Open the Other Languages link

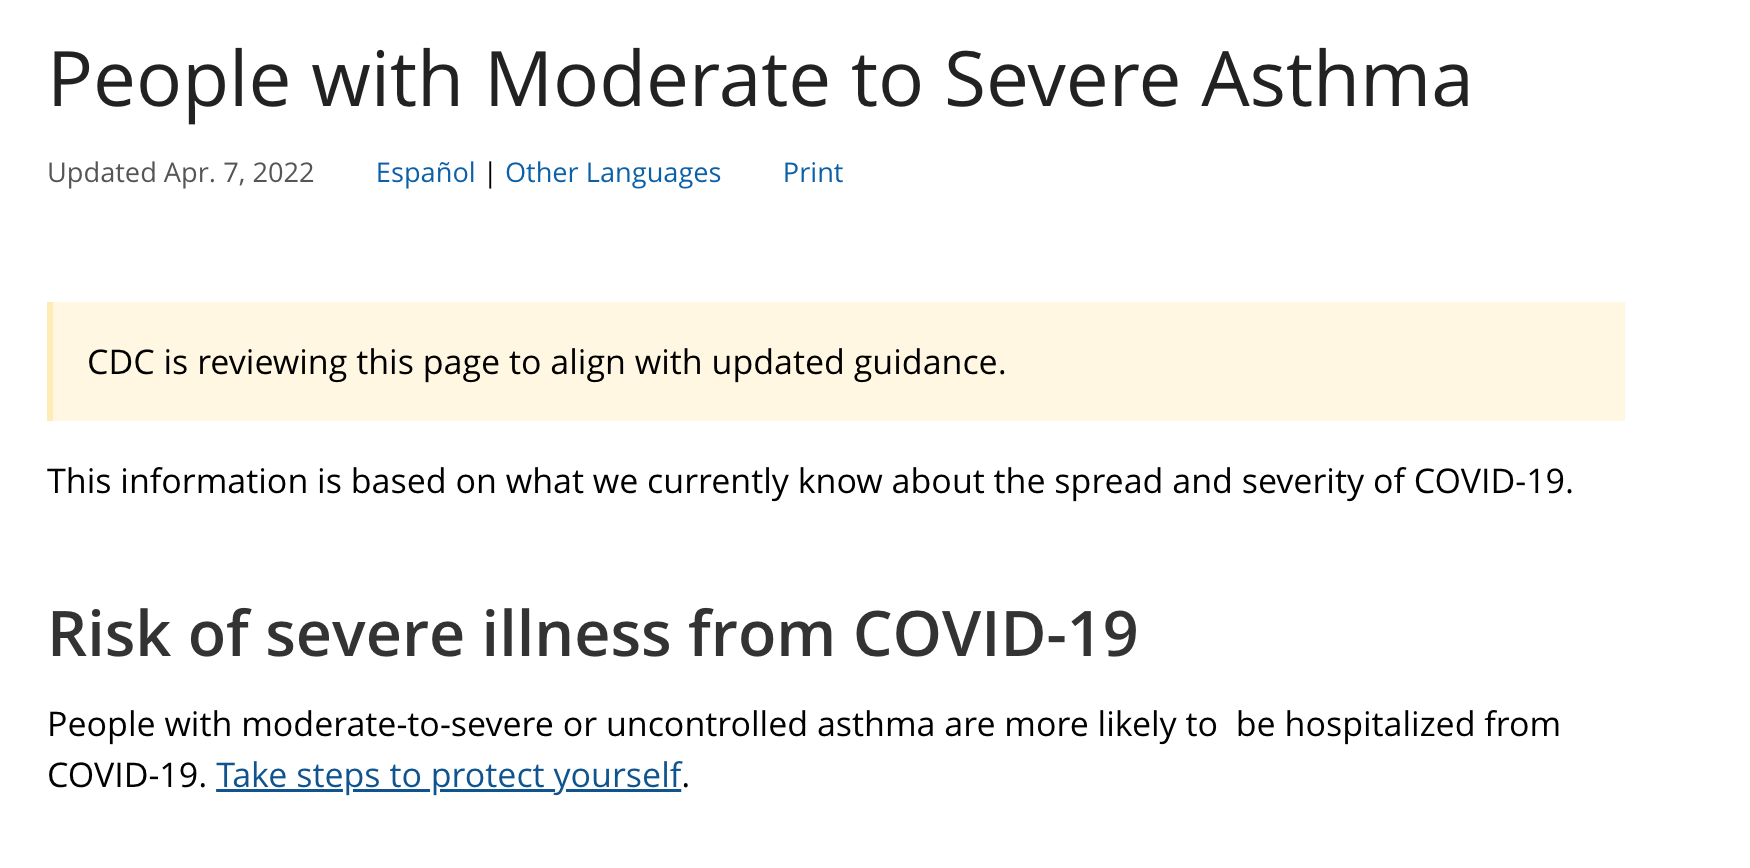613,173
